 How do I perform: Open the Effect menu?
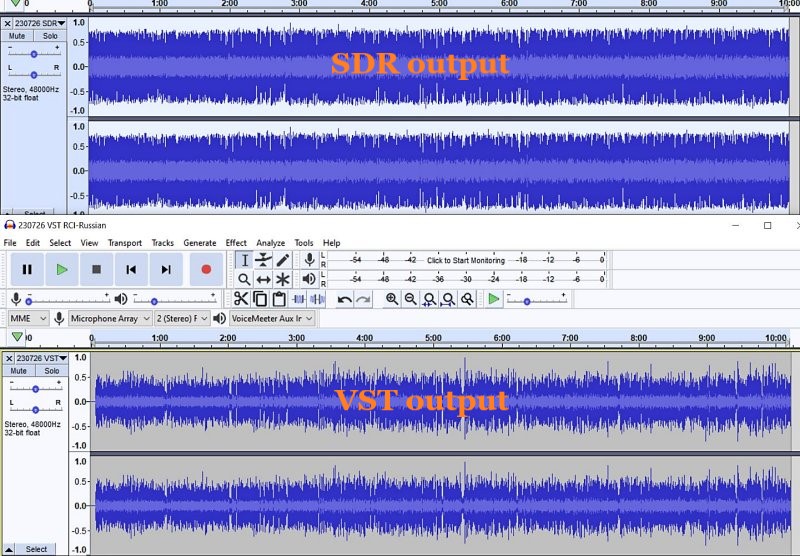(236, 243)
